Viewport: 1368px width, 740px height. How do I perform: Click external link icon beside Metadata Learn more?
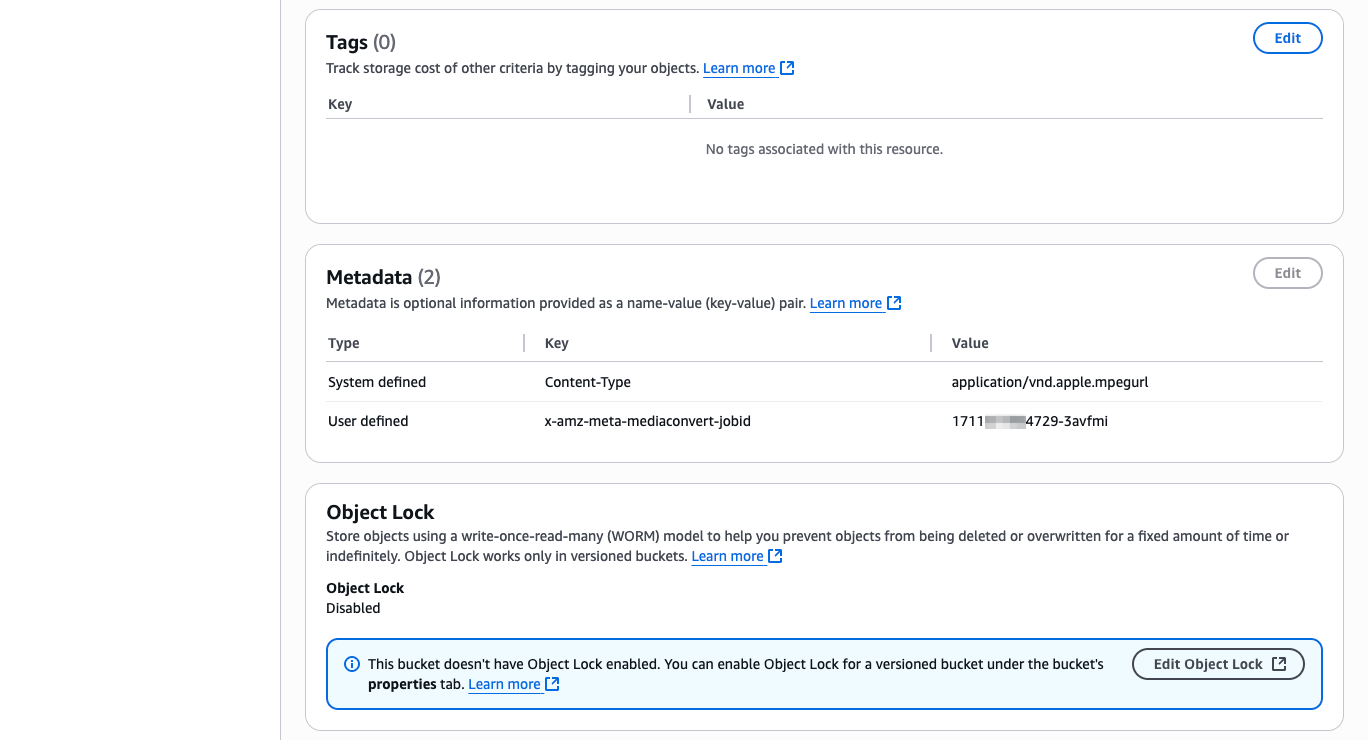click(x=894, y=303)
